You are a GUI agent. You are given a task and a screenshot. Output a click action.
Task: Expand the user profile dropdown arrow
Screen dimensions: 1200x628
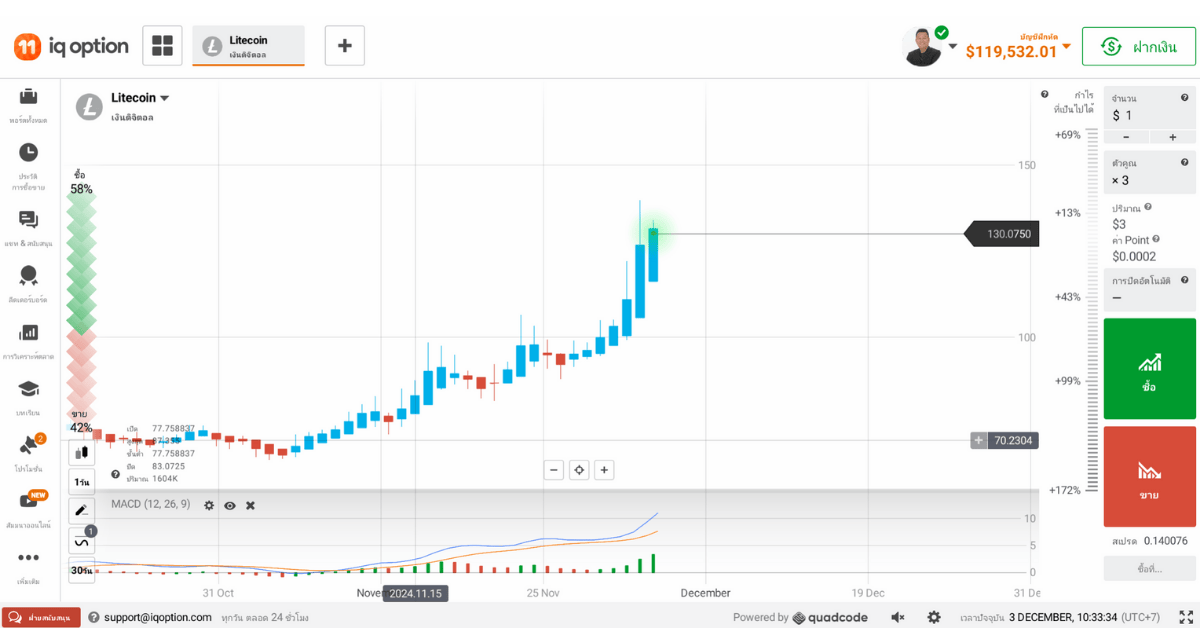(x=953, y=46)
